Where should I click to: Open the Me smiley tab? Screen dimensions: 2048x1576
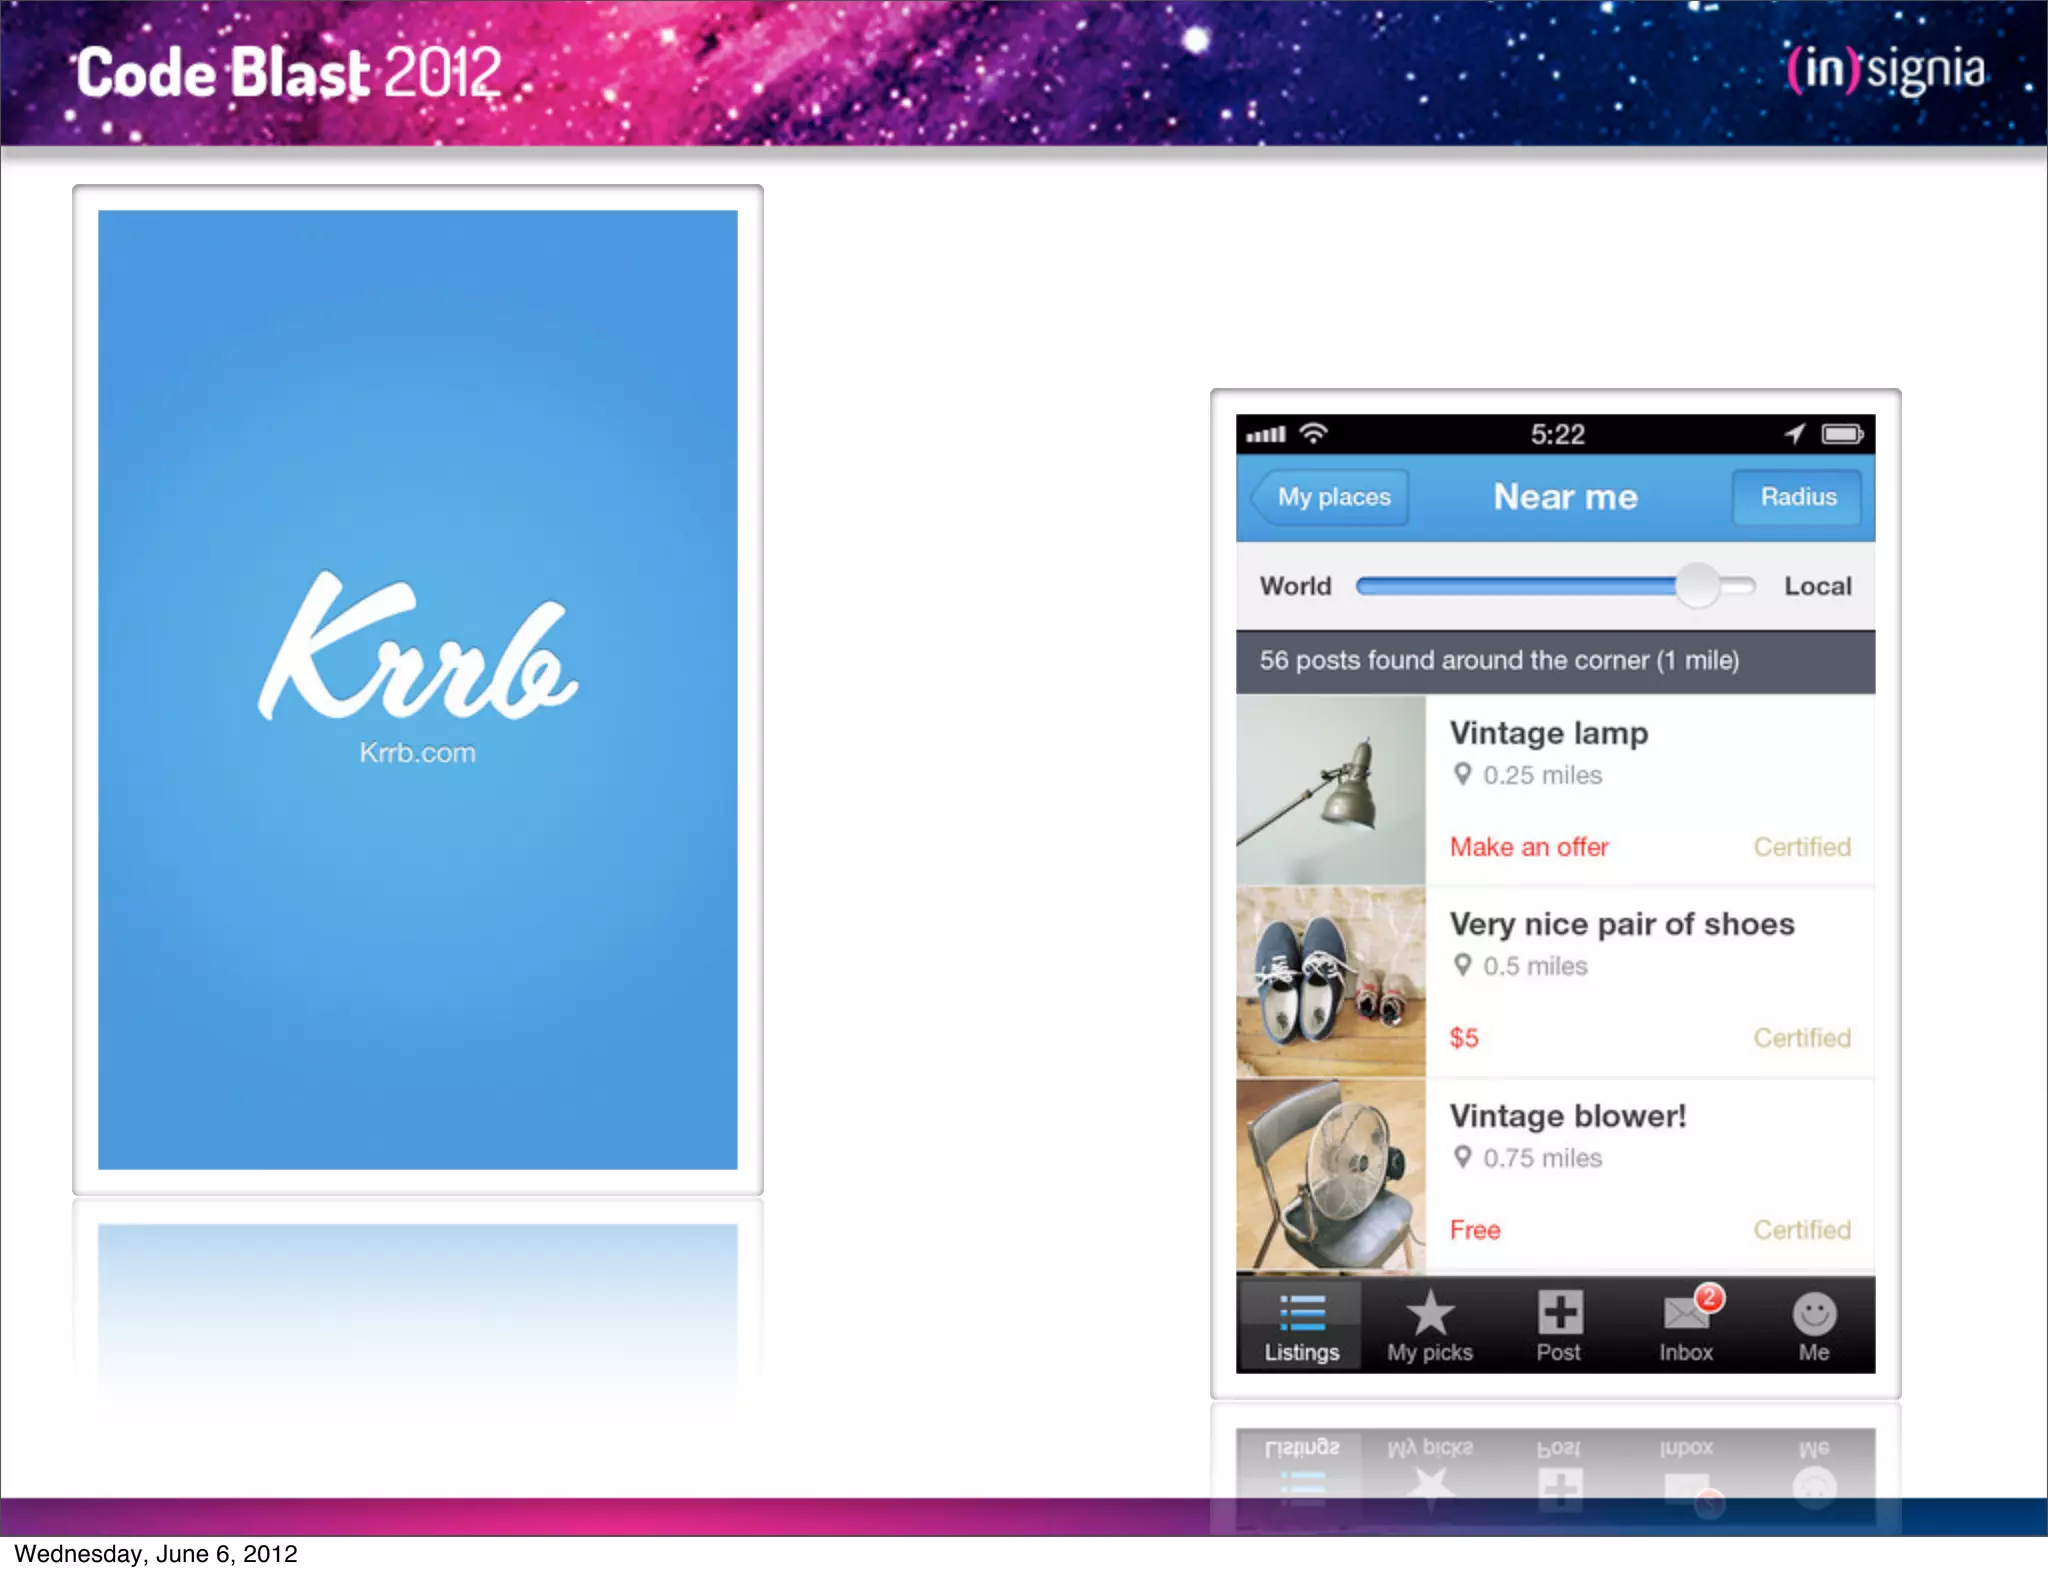click(1814, 1326)
